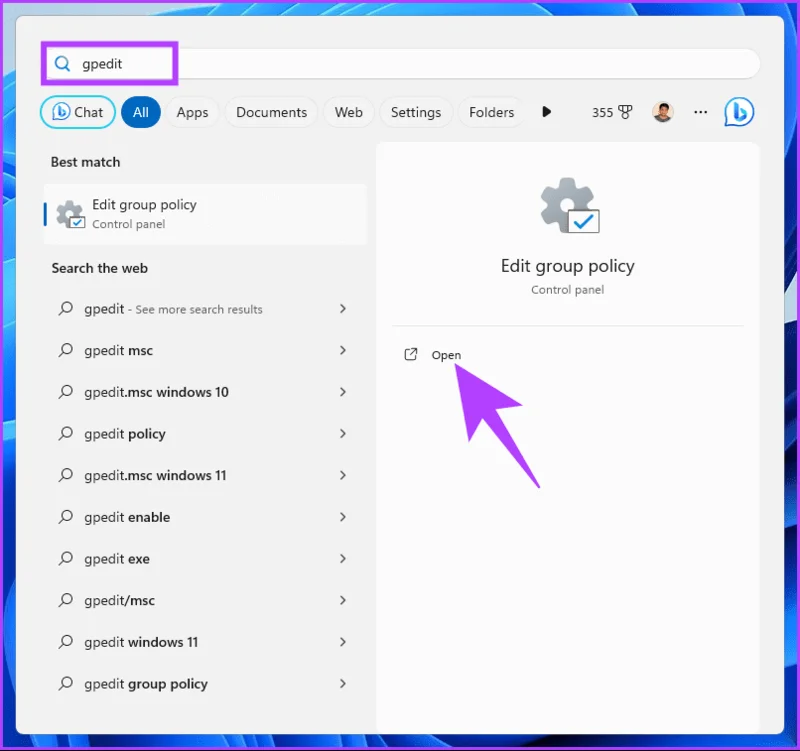Click search icon beside 'gpedit - See more'
The height and width of the screenshot is (751, 800).
point(65,309)
